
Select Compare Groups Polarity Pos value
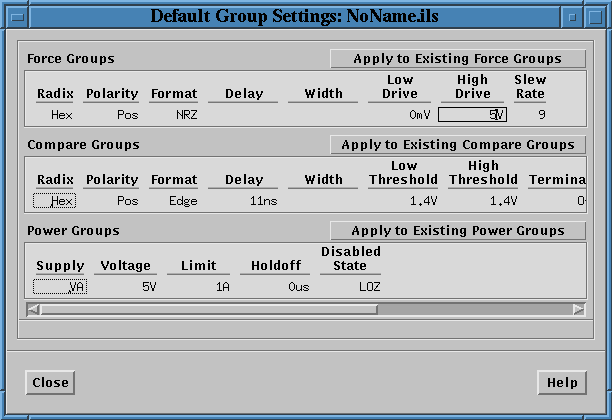pos(128,201)
